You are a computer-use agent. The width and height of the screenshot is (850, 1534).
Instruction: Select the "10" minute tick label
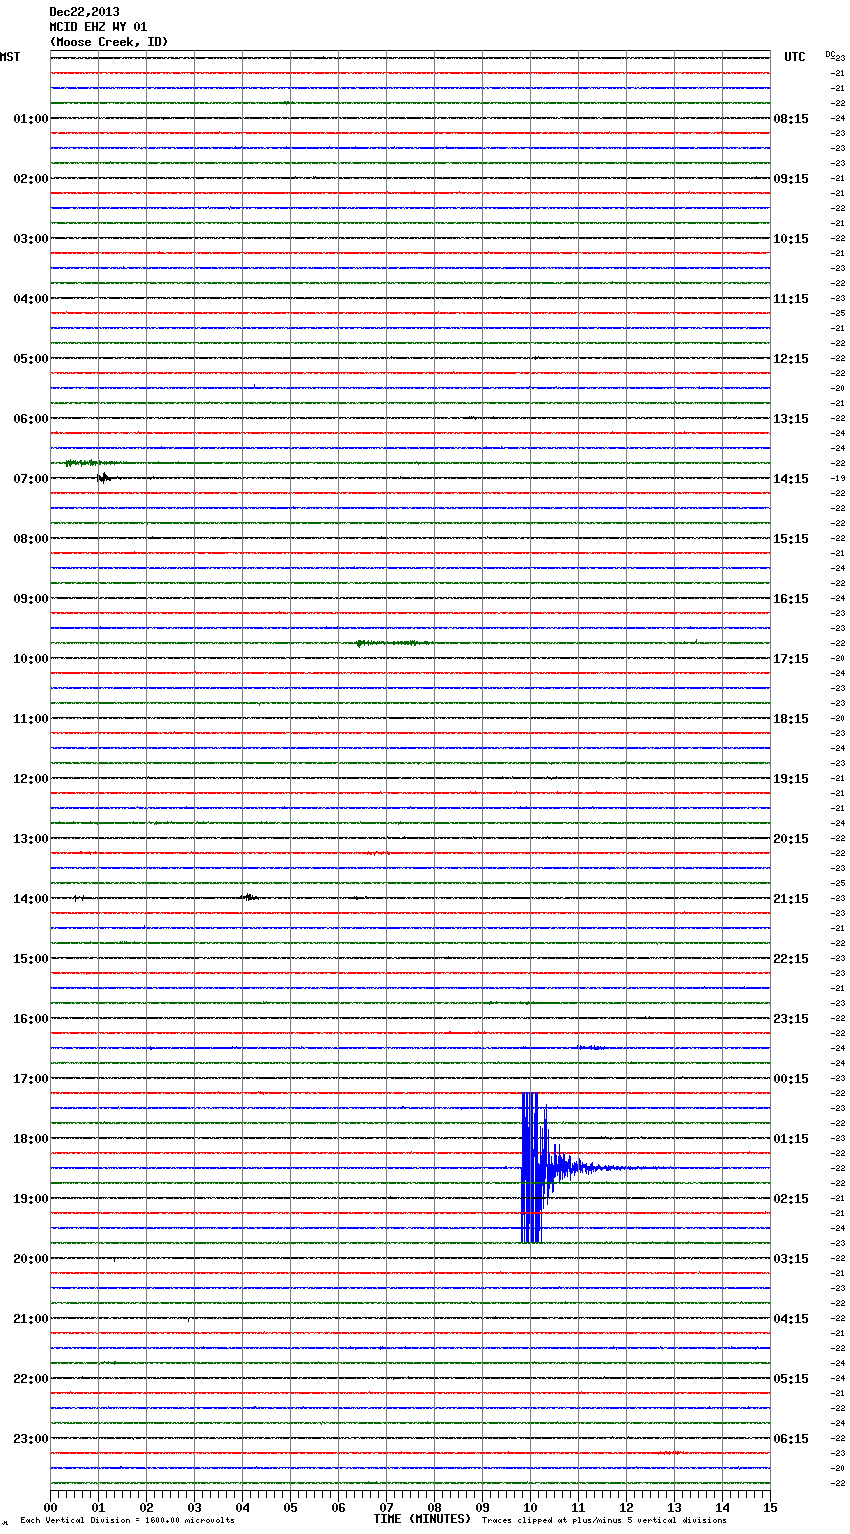[530, 1508]
